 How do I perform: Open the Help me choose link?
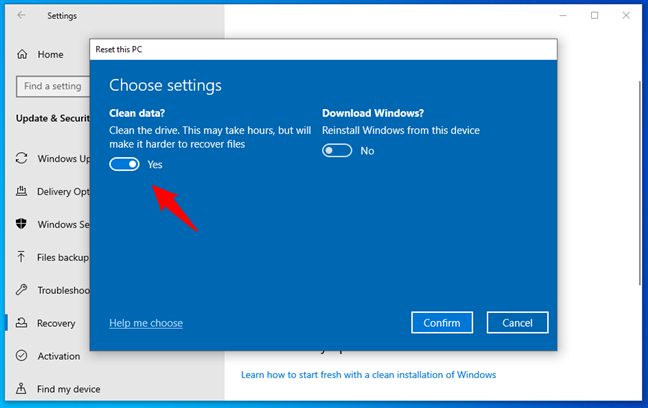pos(146,323)
